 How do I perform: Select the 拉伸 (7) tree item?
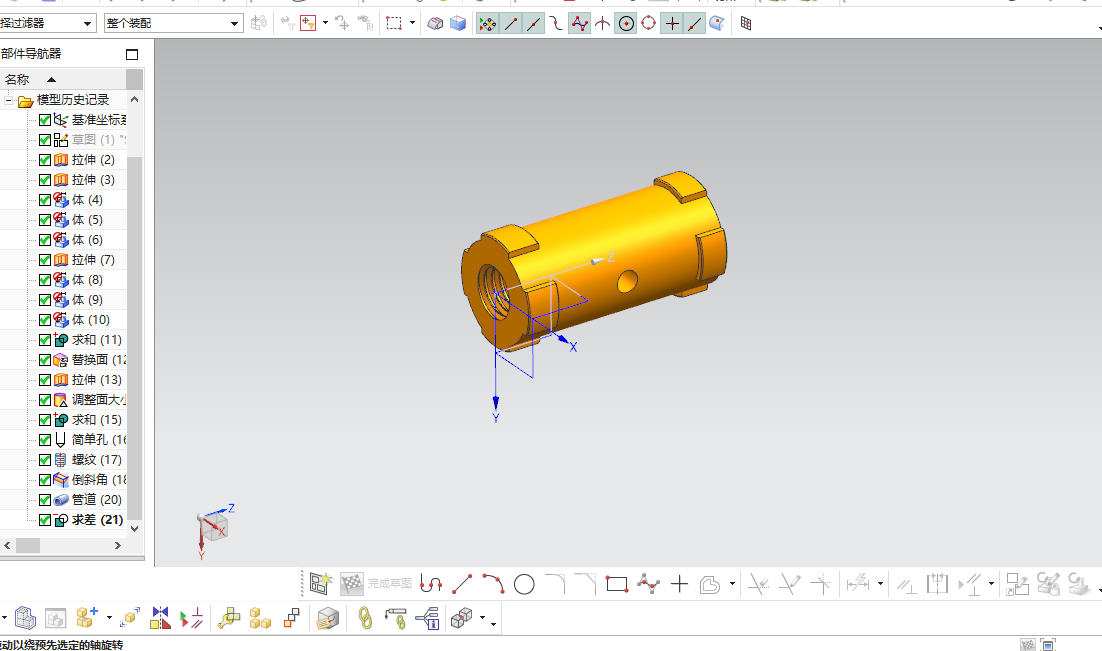click(93, 260)
